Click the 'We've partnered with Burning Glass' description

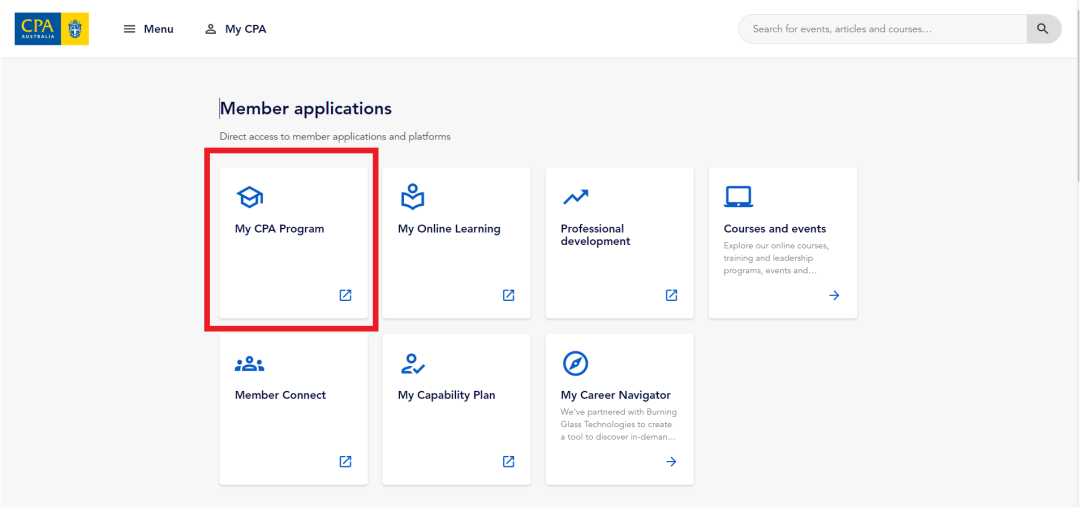(619, 425)
